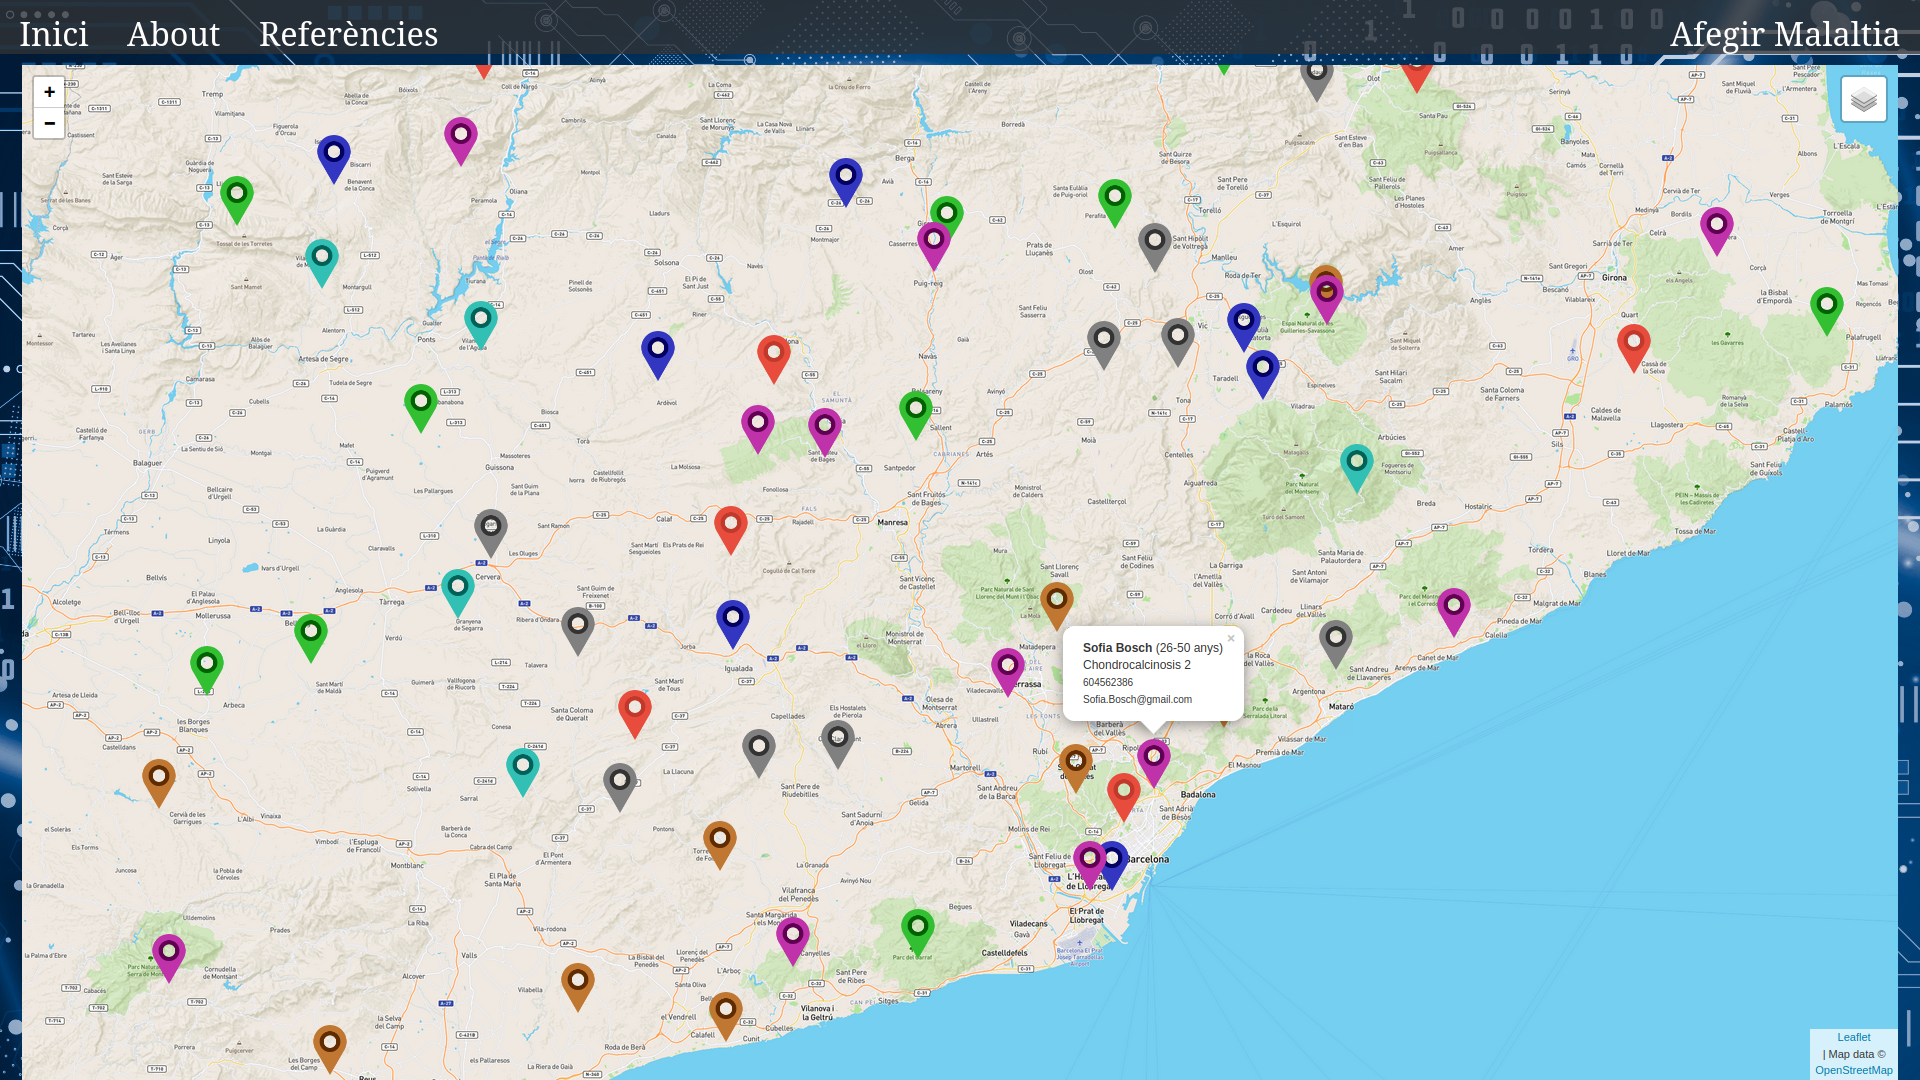Select the green marker near Palafrugell
The image size is (1920, 1080).
pyautogui.click(x=1826, y=308)
